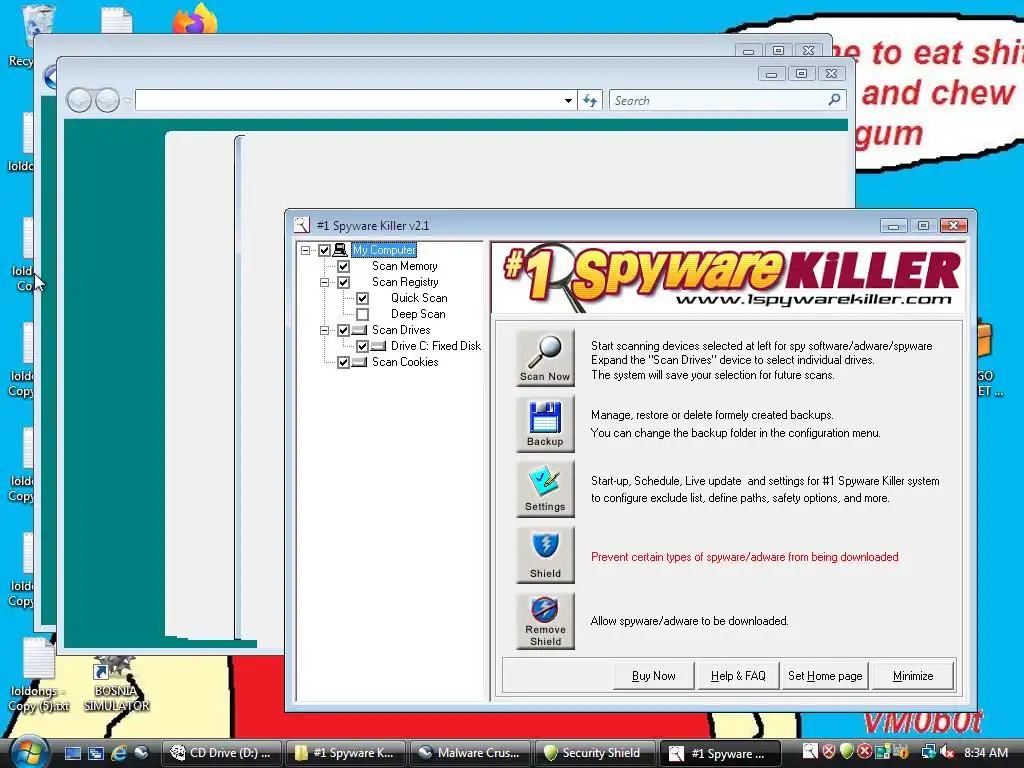The height and width of the screenshot is (768, 1024).
Task: Click the red 'Prevent certain types of spyware' text
Action: [x=744, y=557]
